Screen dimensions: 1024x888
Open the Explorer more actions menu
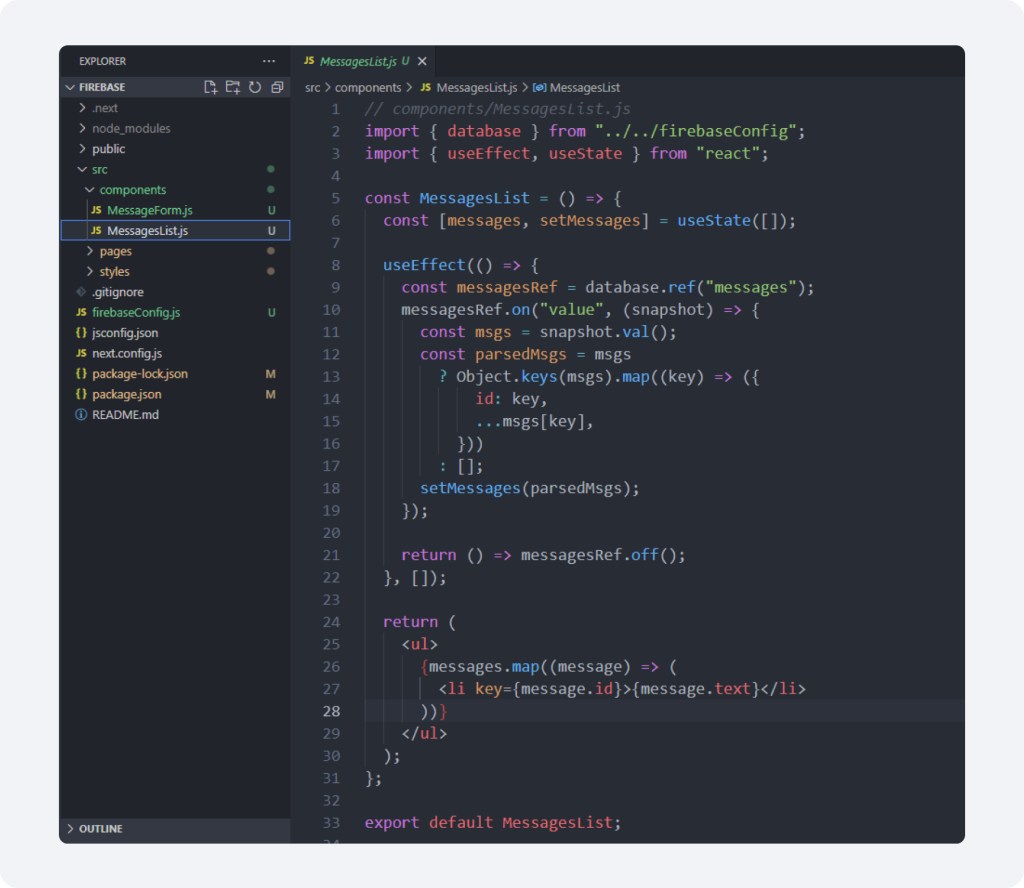coord(269,61)
